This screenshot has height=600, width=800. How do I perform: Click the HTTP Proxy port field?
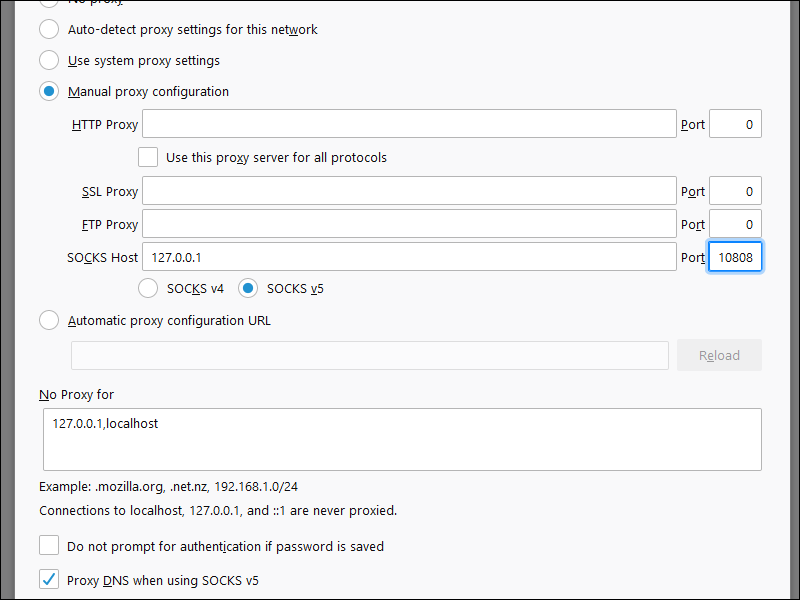pyautogui.click(x=735, y=124)
